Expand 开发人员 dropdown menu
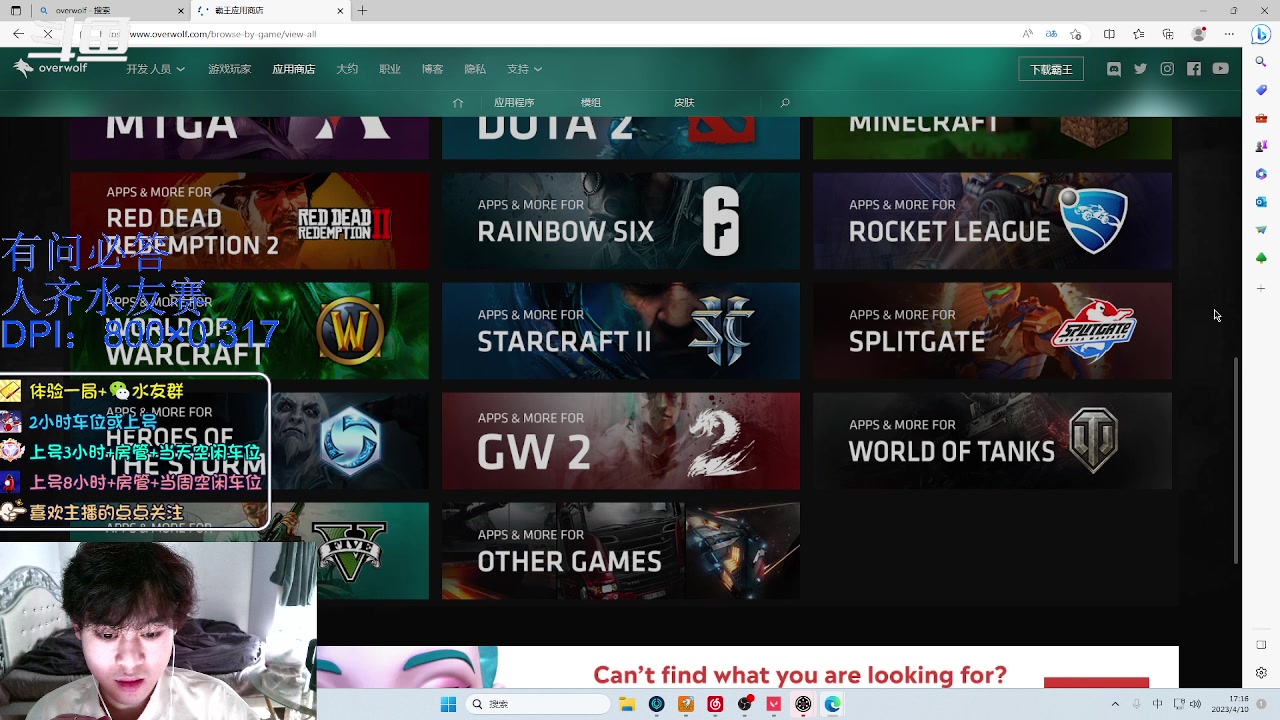The height and width of the screenshot is (720, 1280). pyautogui.click(x=155, y=69)
